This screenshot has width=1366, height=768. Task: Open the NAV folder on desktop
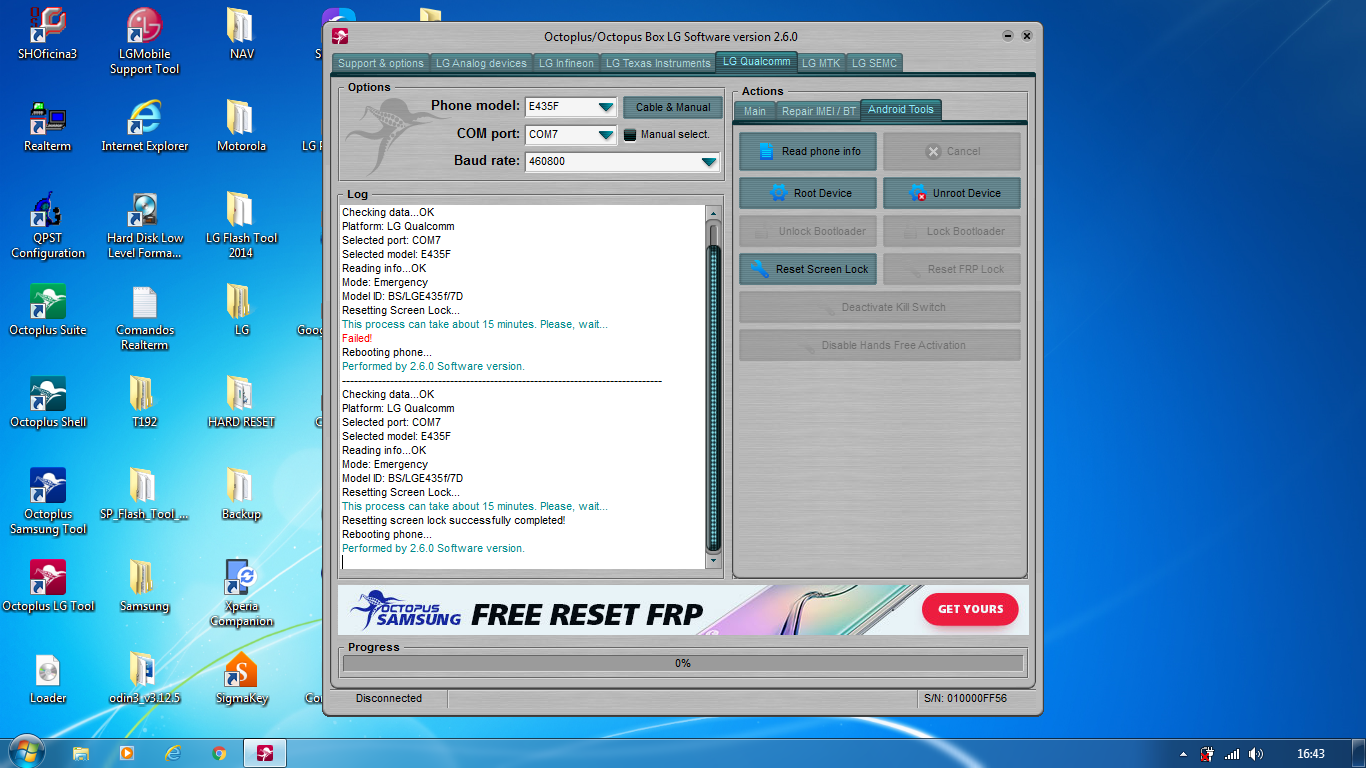click(241, 33)
